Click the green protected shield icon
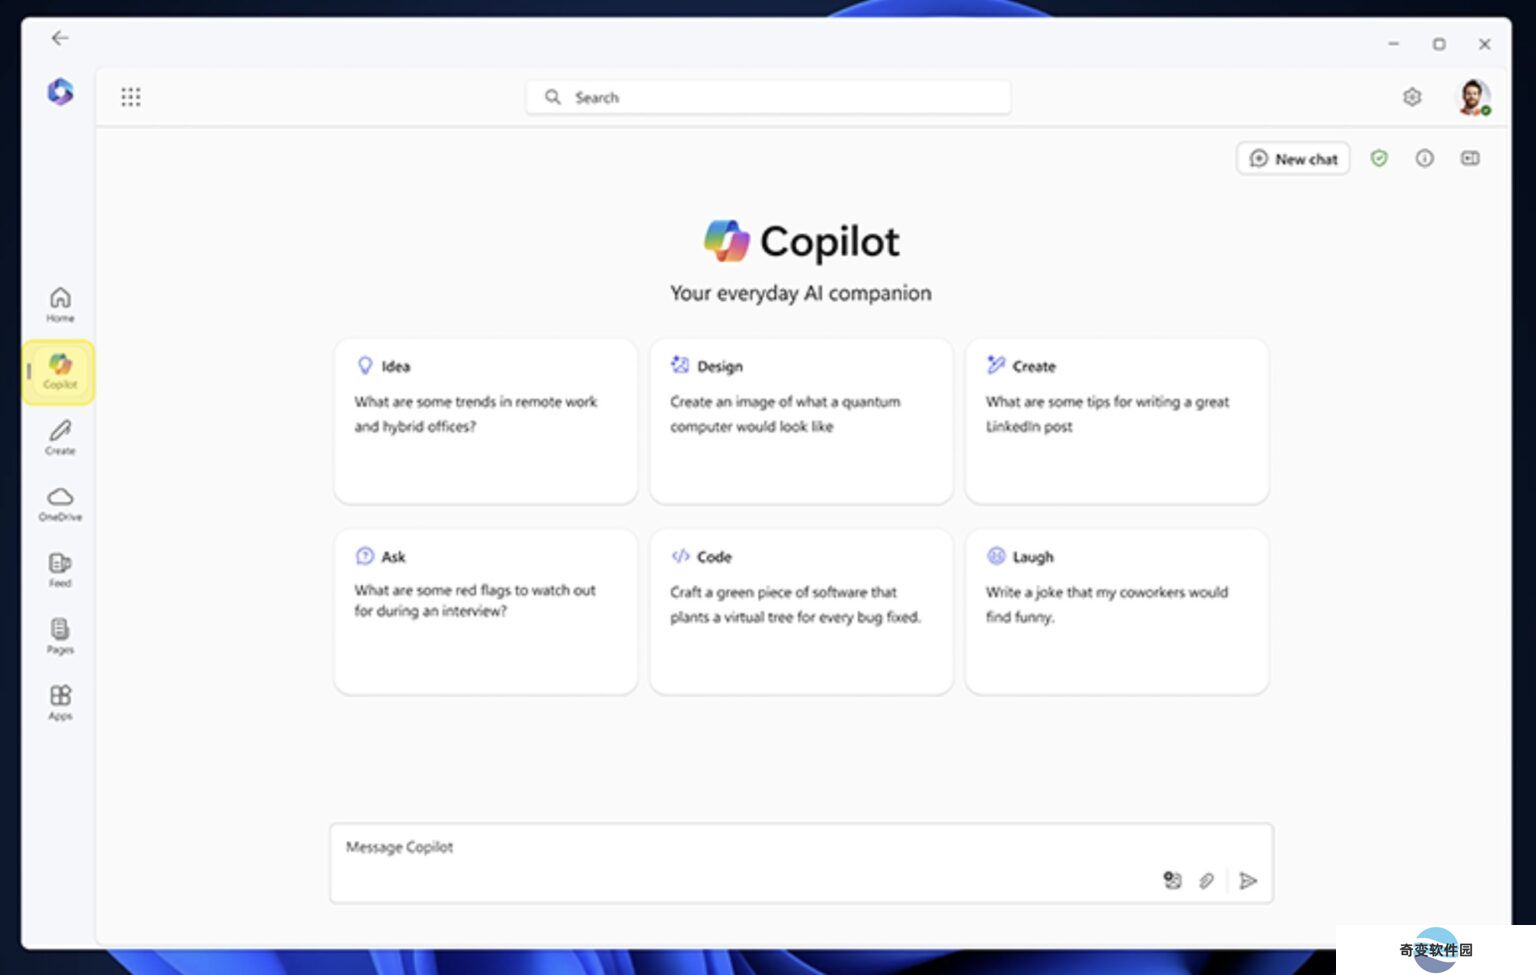Image resolution: width=1536 pixels, height=975 pixels. coord(1379,158)
